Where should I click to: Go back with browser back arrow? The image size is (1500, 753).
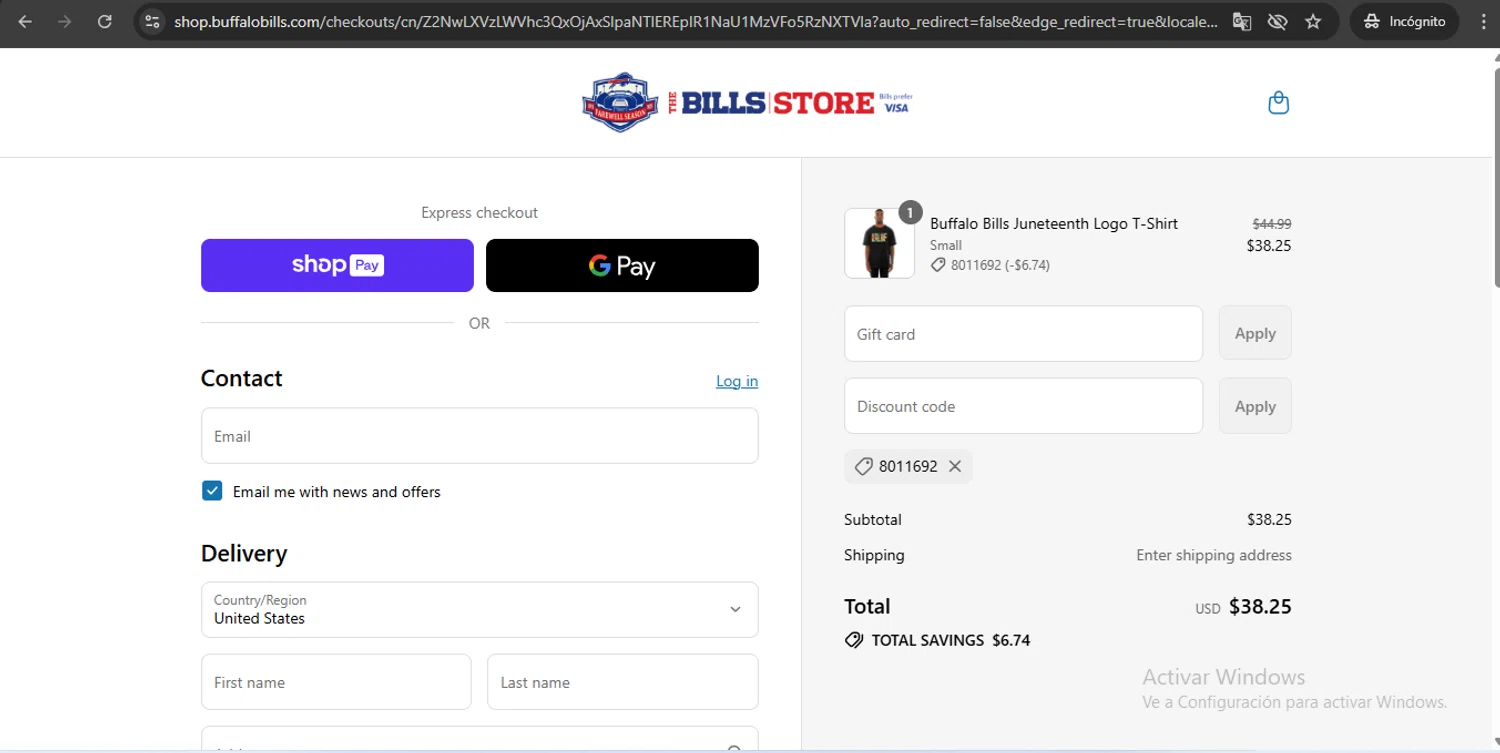click(25, 21)
